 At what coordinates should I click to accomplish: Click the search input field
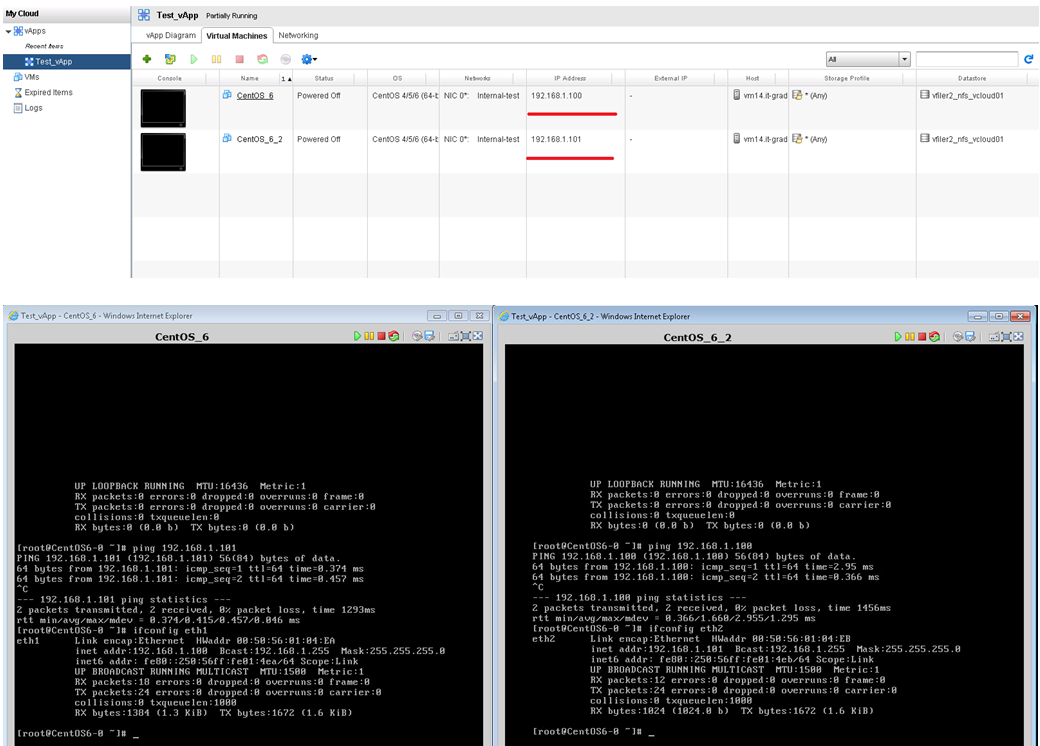tap(966, 60)
